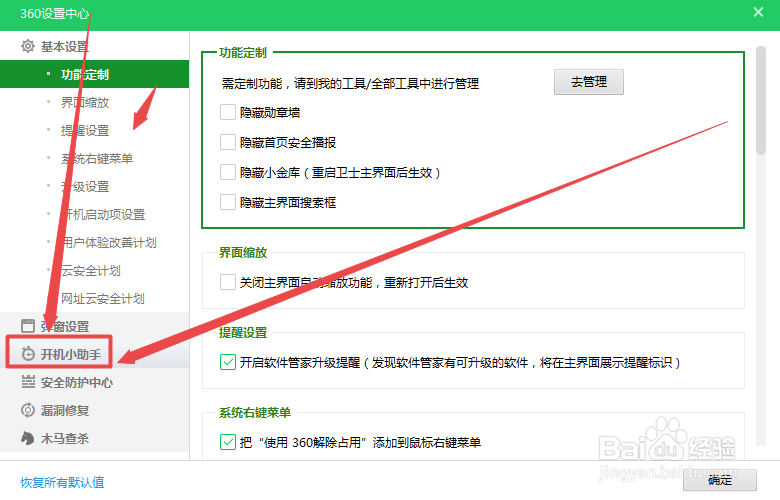Uncheck 使用360解除占用 right-click menu checkbox
The width and height of the screenshot is (780, 500).
pyautogui.click(x=228, y=442)
